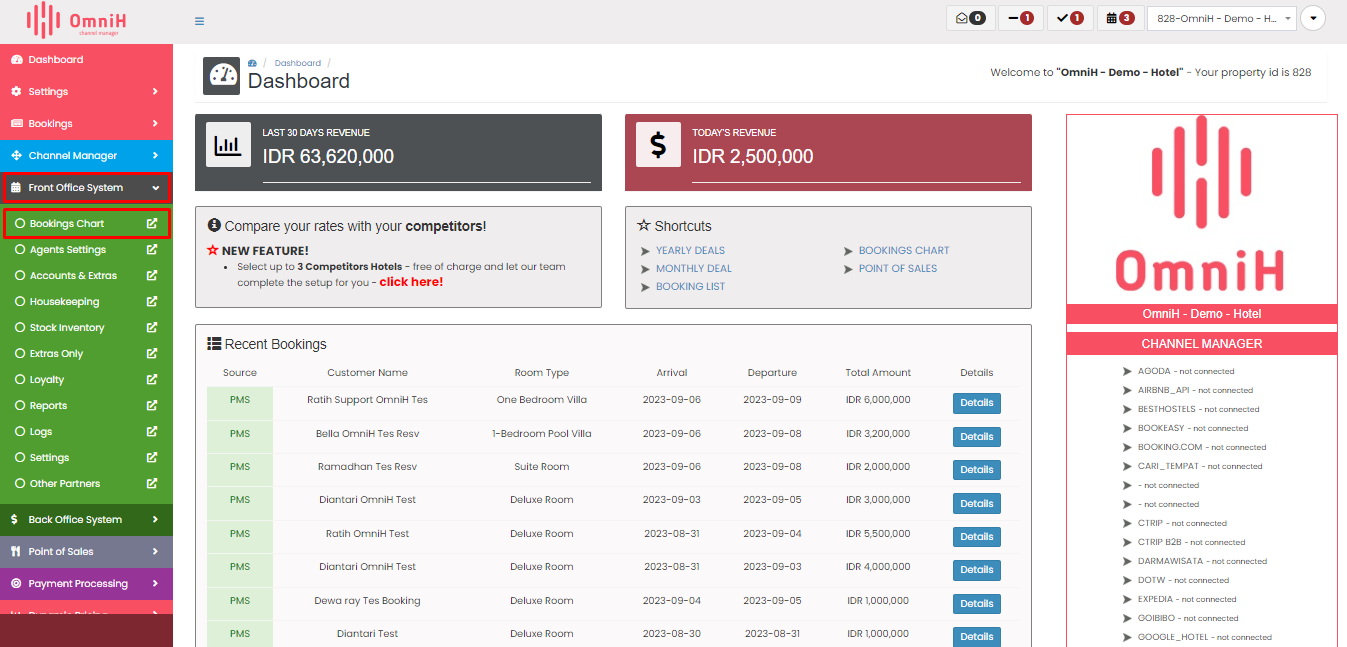
Task: Click the dollar icon in Today's Revenue card
Action: (658, 145)
